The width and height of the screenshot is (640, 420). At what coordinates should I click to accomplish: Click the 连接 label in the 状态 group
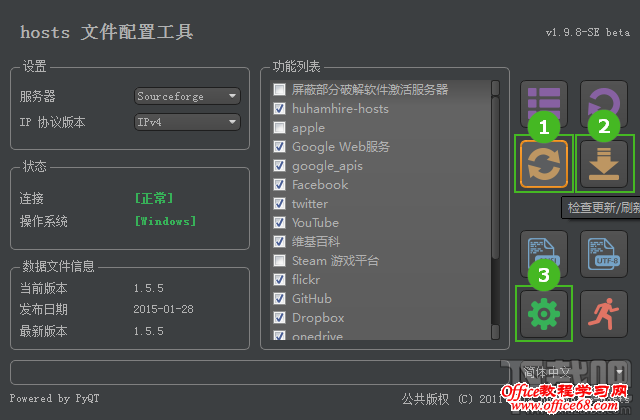click(31, 198)
